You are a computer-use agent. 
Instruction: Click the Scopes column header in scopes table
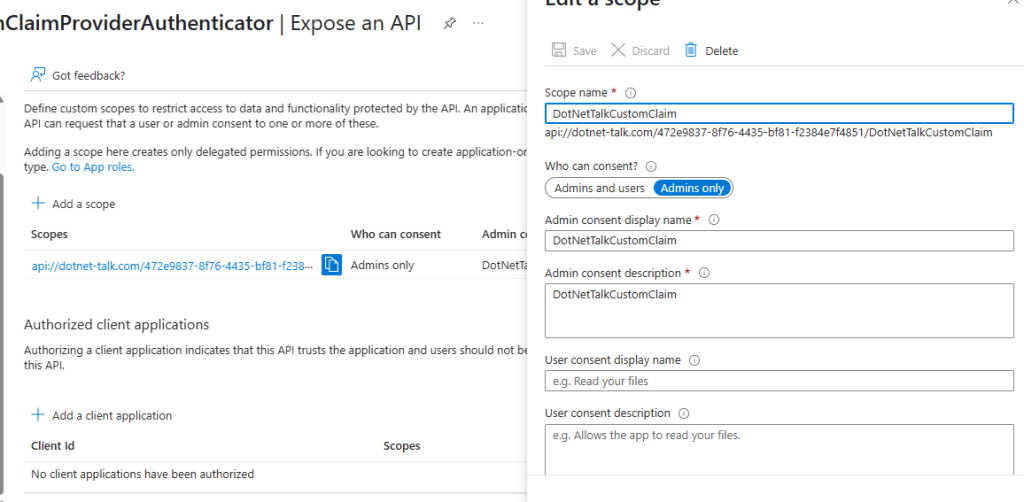pyautogui.click(x=49, y=234)
